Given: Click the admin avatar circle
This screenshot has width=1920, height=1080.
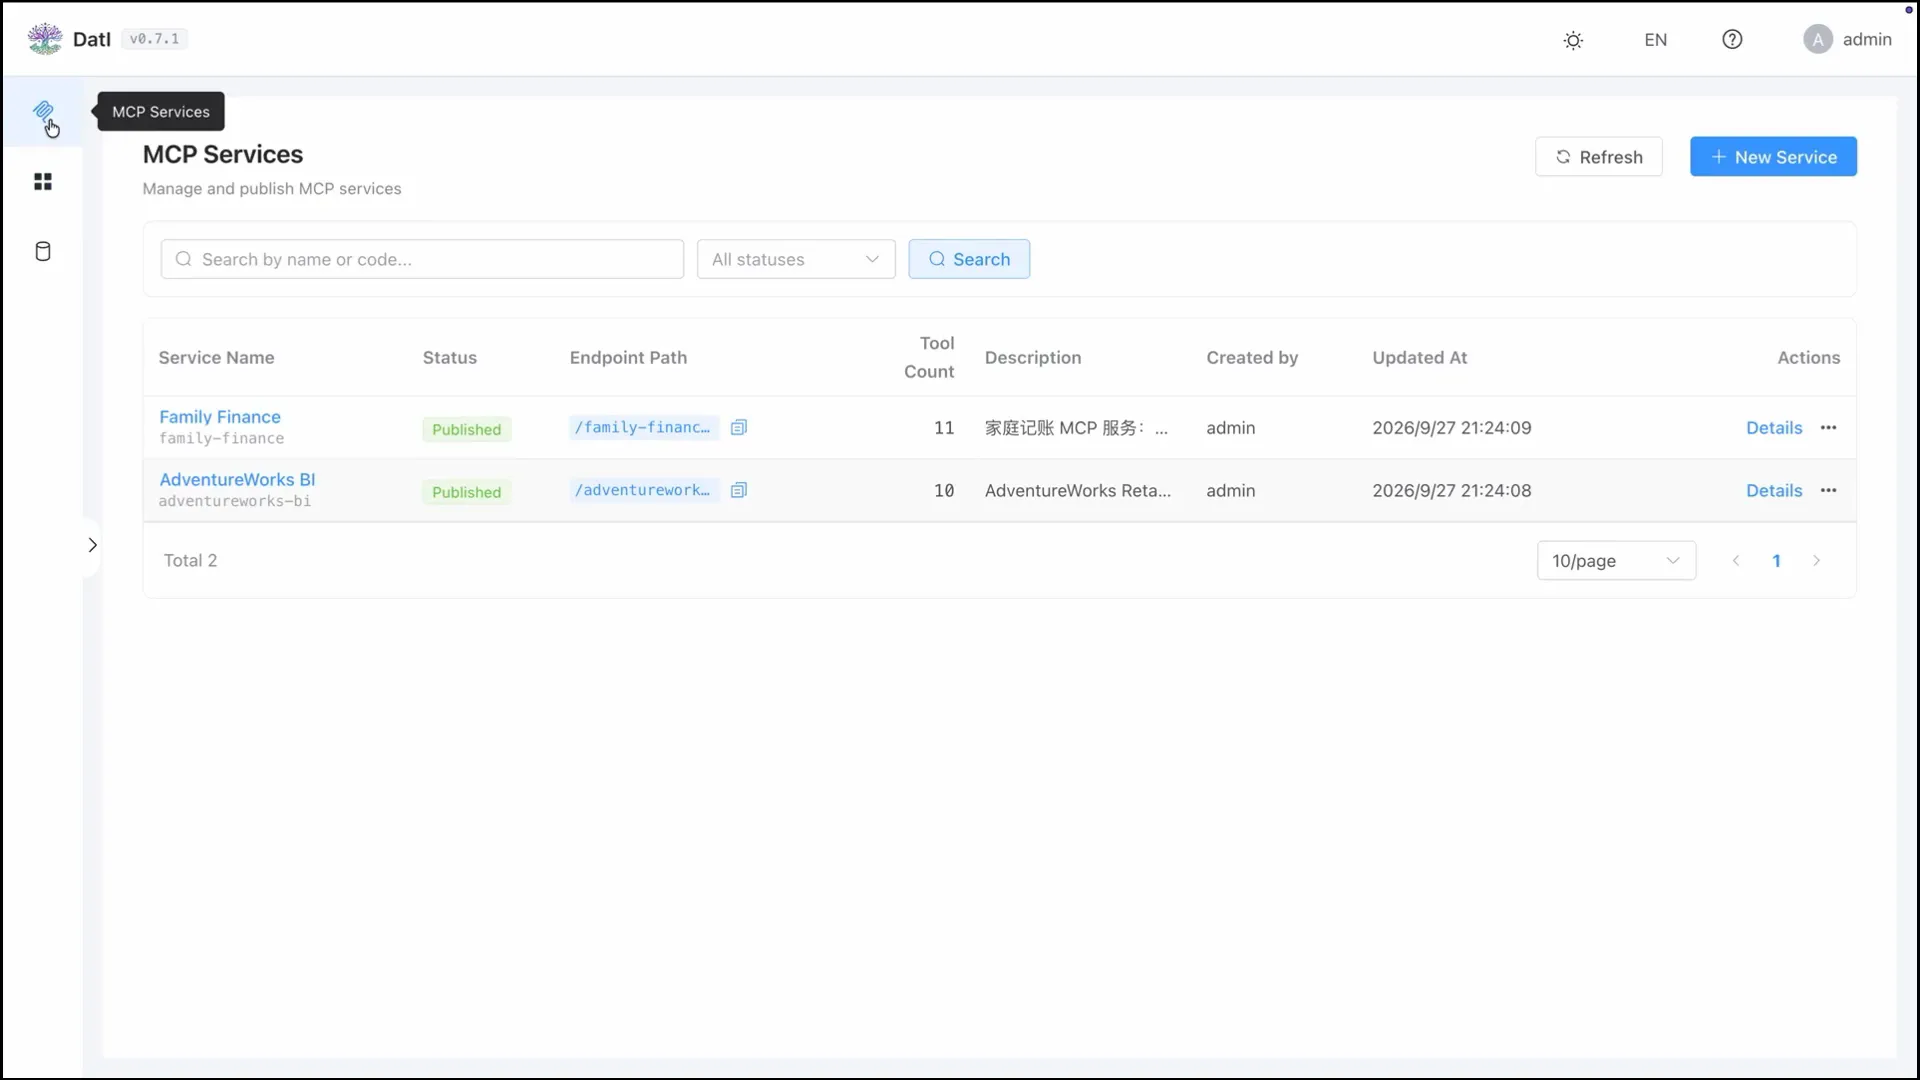Looking at the screenshot, I should pos(1818,39).
